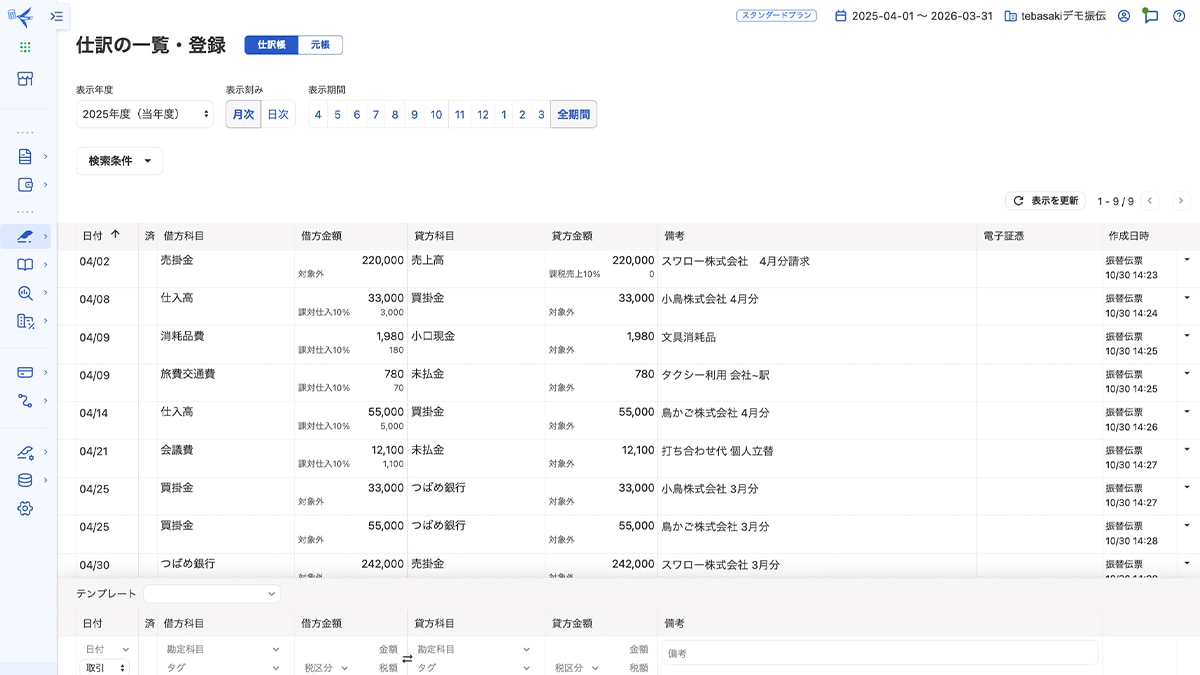Click the 表示を更新 refresh button

[1045, 201]
